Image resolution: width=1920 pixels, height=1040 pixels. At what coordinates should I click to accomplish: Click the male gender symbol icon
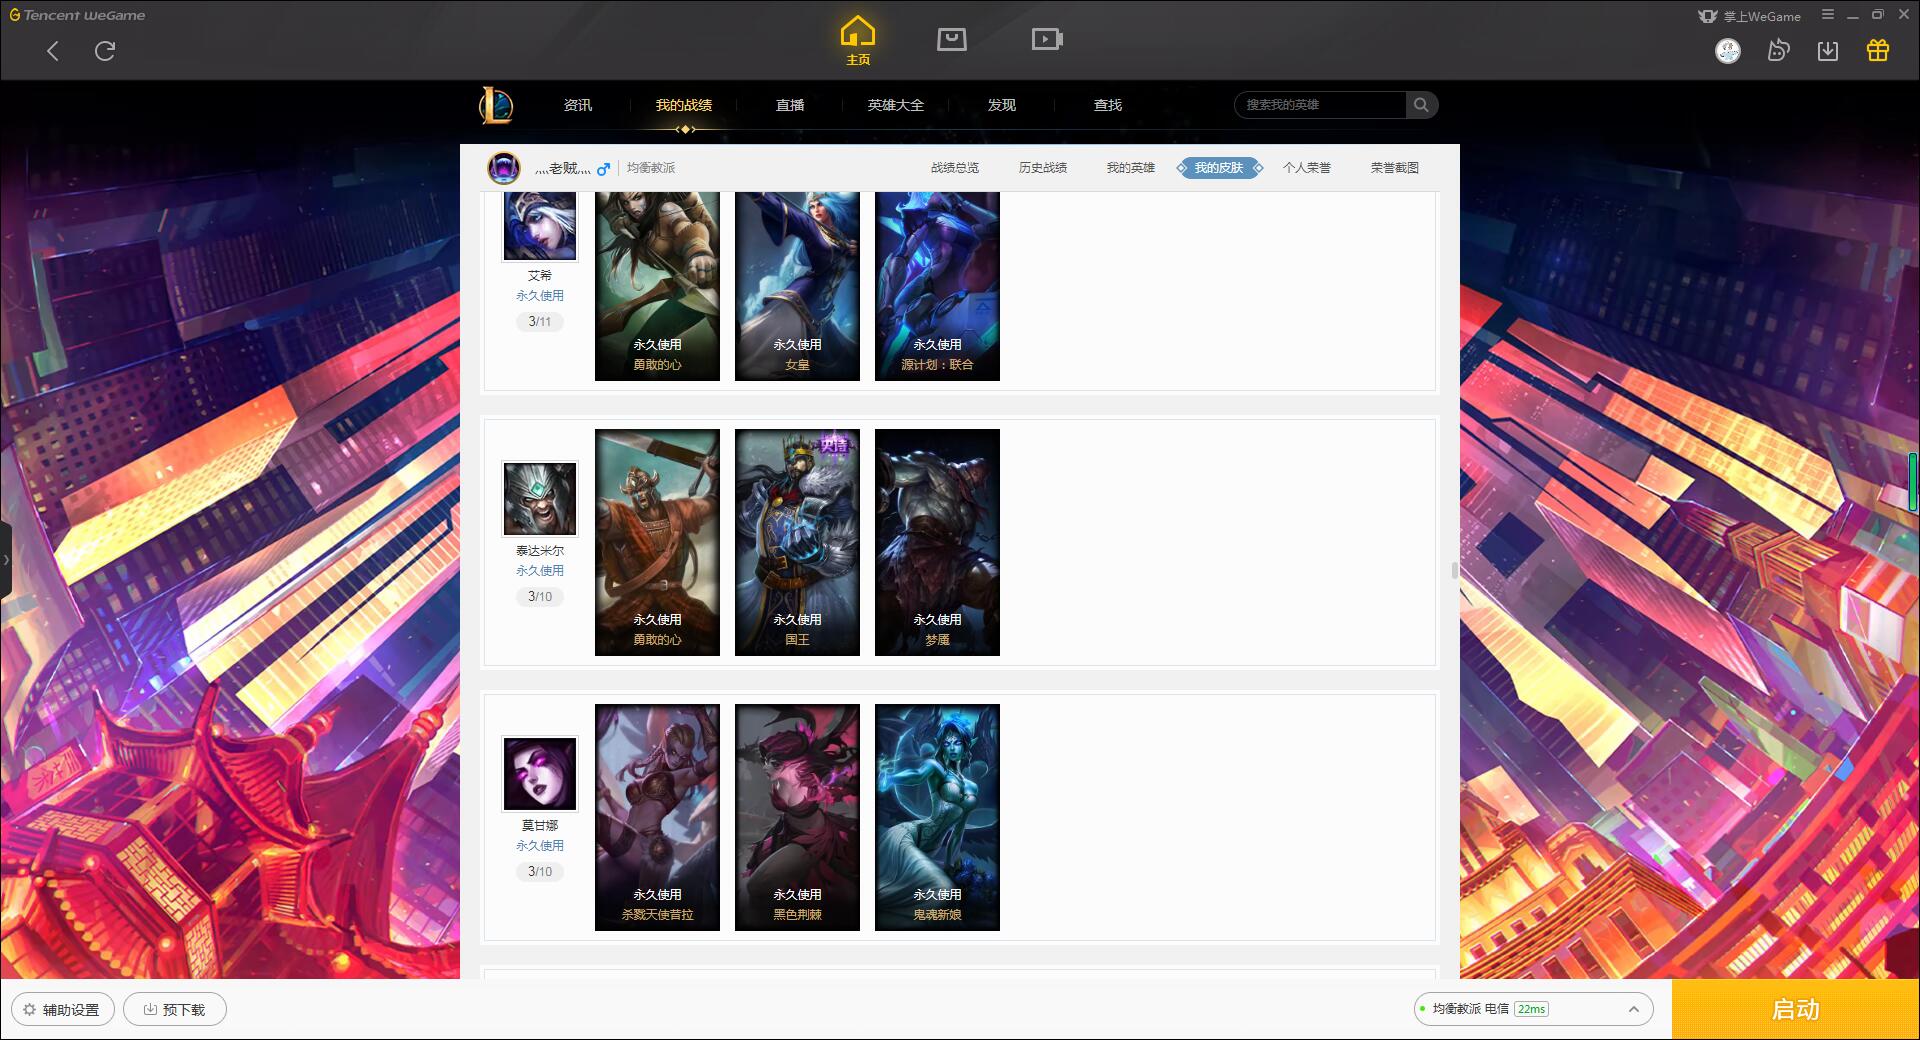point(603,169)
